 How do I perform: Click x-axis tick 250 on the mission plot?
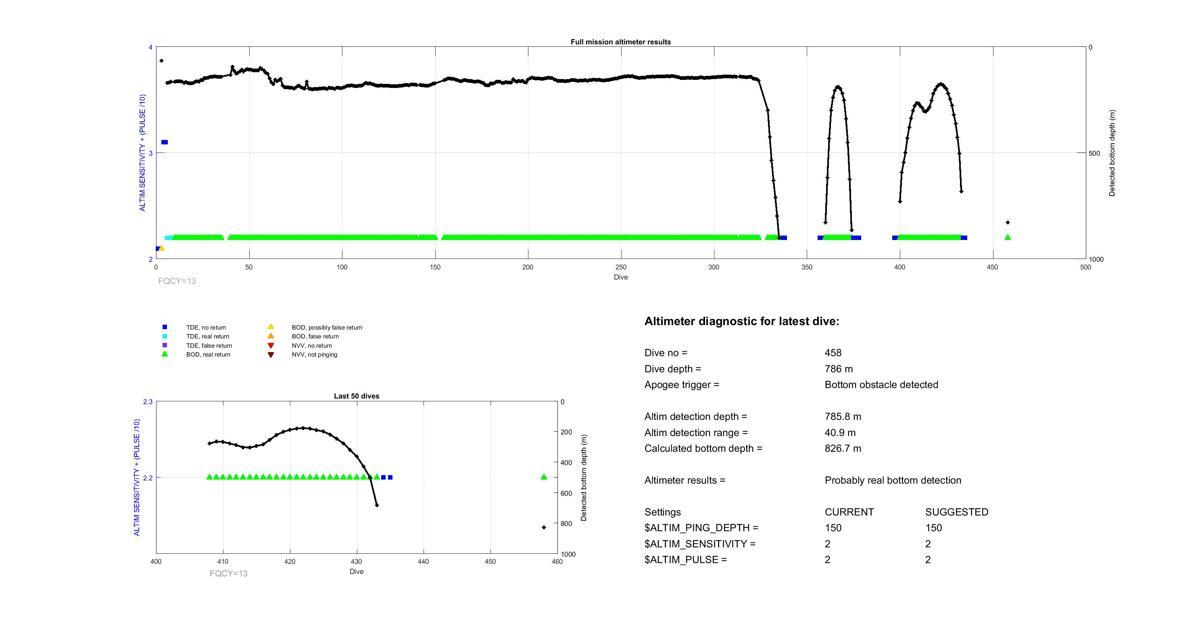pyautogui.click(x=621, y=267)
